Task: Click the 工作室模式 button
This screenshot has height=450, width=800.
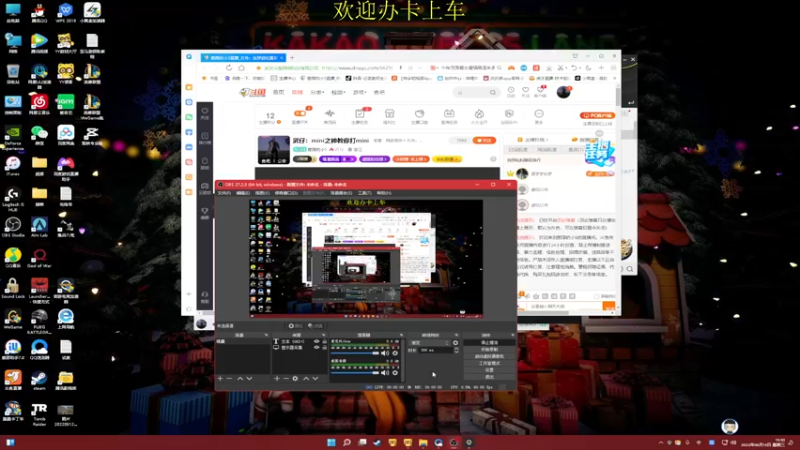Action: (489, 363)
